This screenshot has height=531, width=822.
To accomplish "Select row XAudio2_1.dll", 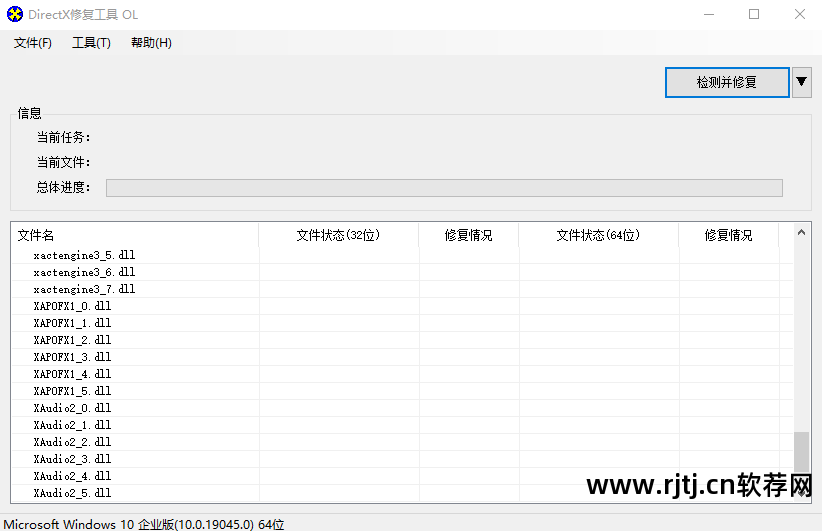I will (402, 425).
